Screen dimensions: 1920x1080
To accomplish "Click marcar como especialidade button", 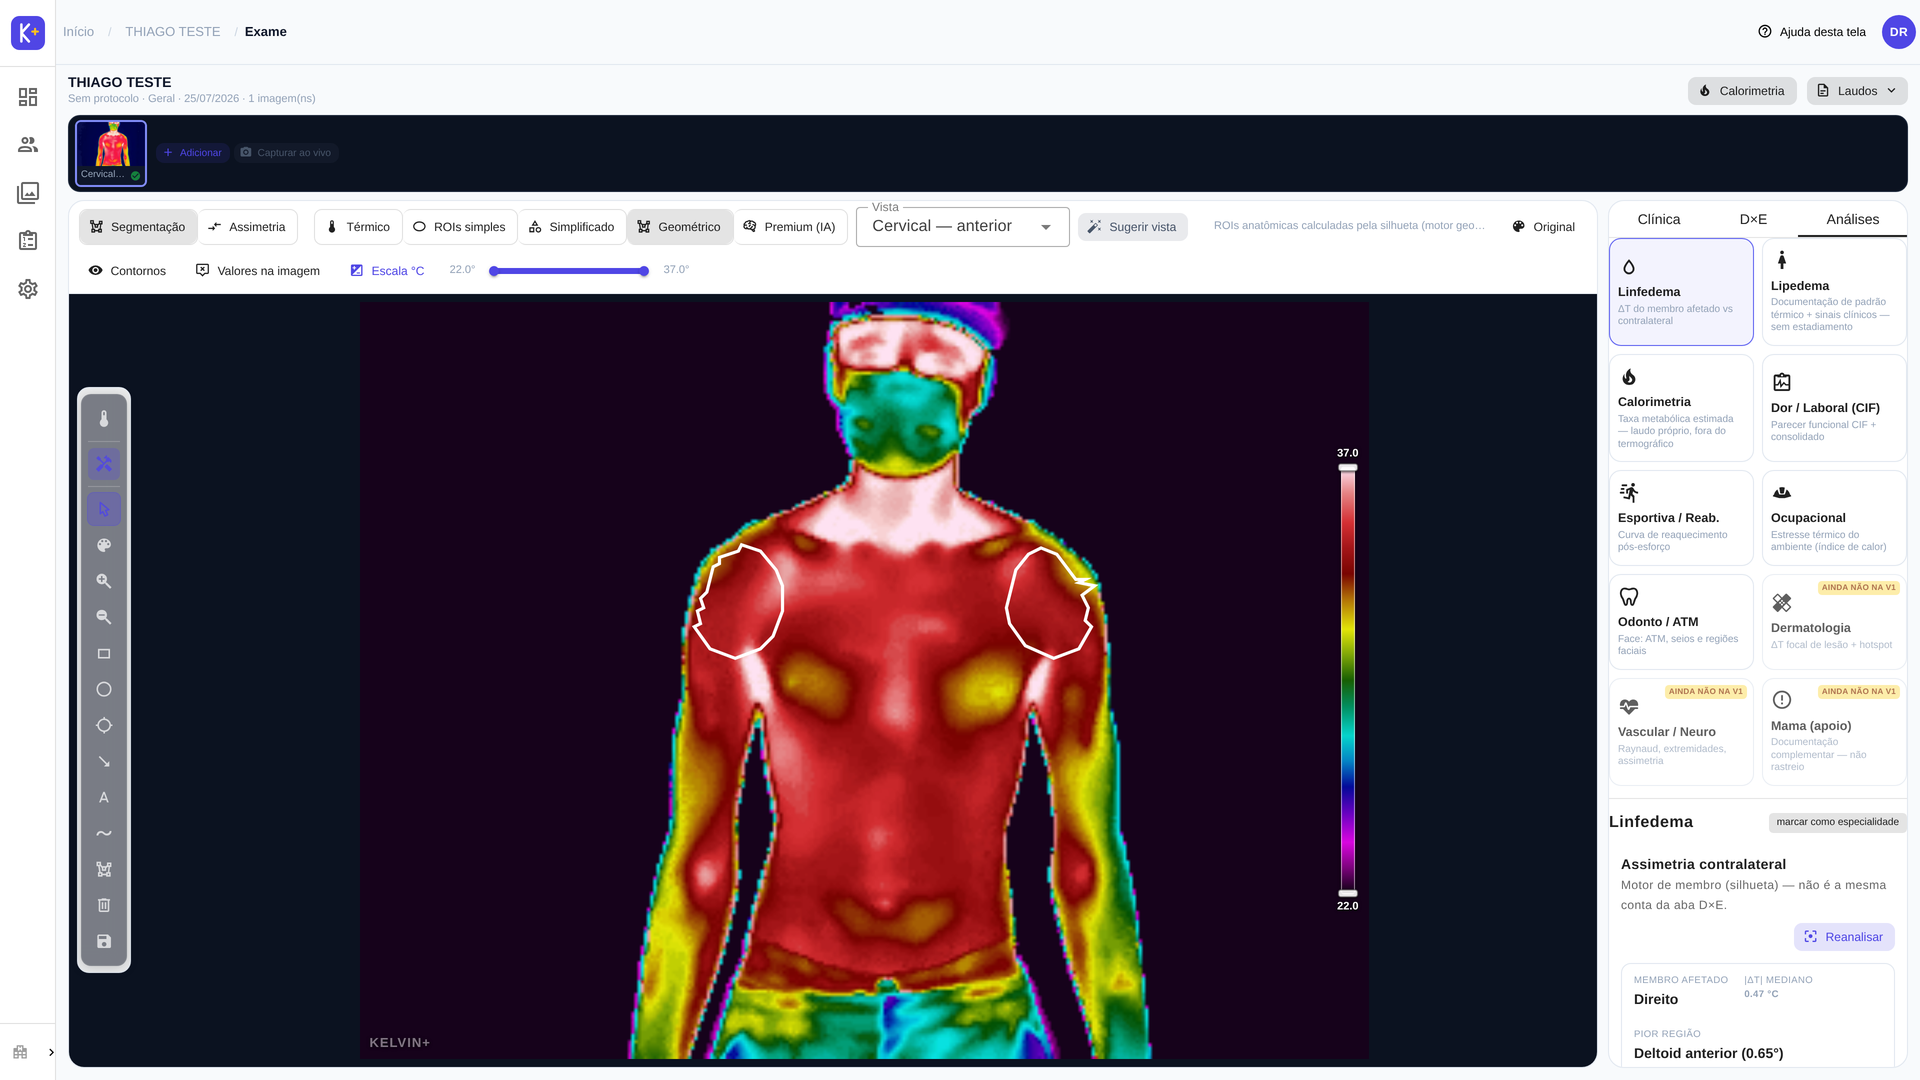I will click(1838, 822).
